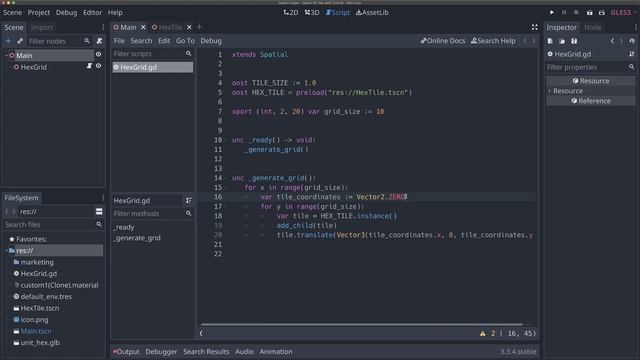Image resolution: width=640 pixels, height=360 pixels.
Task: Open the Scene dock options menu
Action: pyautogui.click(x=103, y=27)
